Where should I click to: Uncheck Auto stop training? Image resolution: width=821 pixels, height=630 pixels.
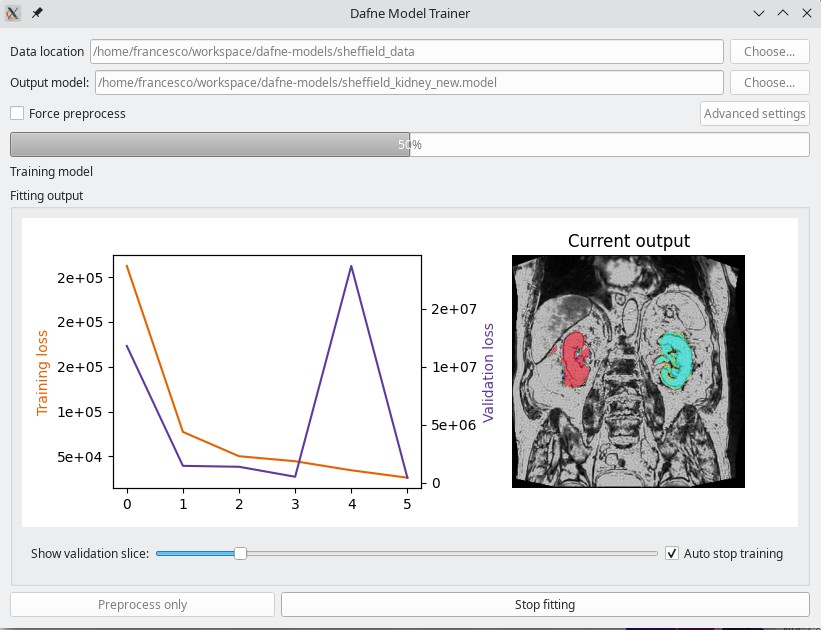click(x=672, y=553)
